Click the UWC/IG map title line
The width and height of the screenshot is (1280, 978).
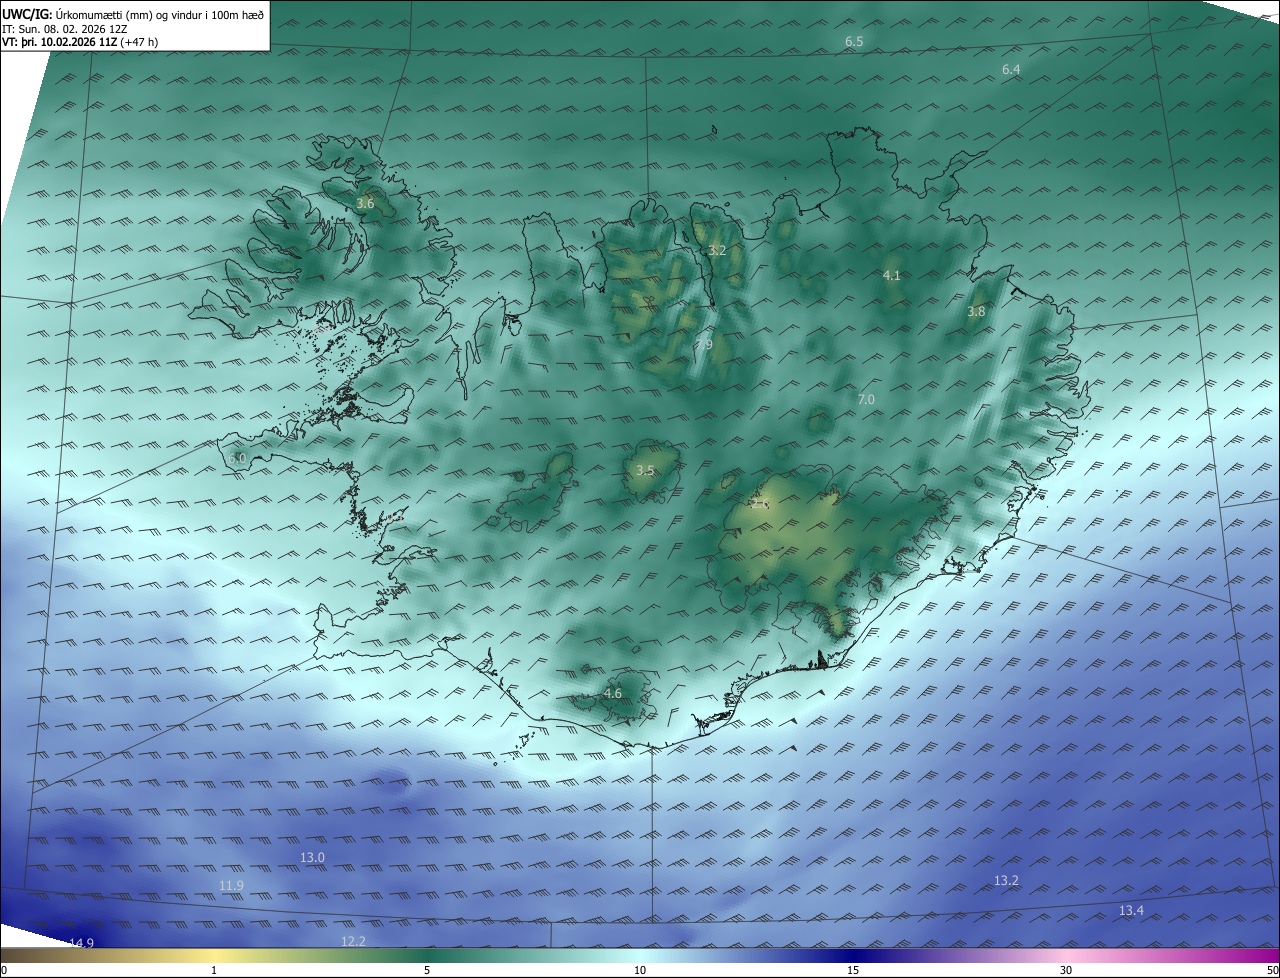pyautogui.click(x=133, y=14)
